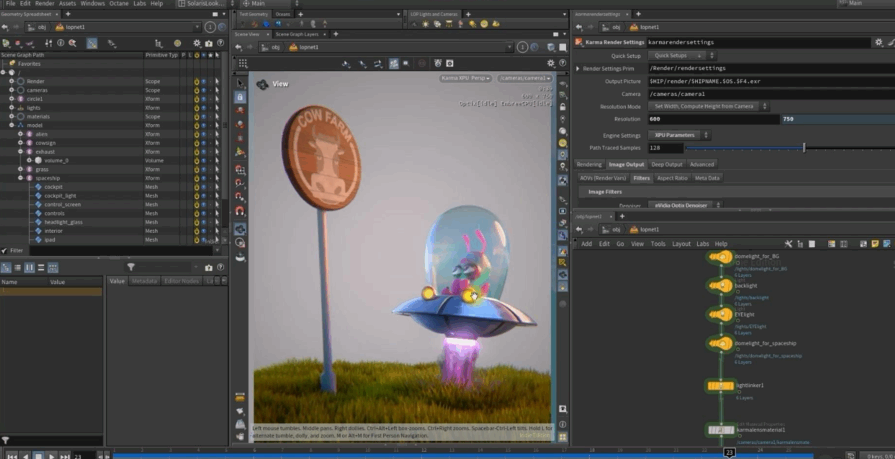Click the Aspect Ratio tab button
Screen dimensions: 895x459
[672, 178]
